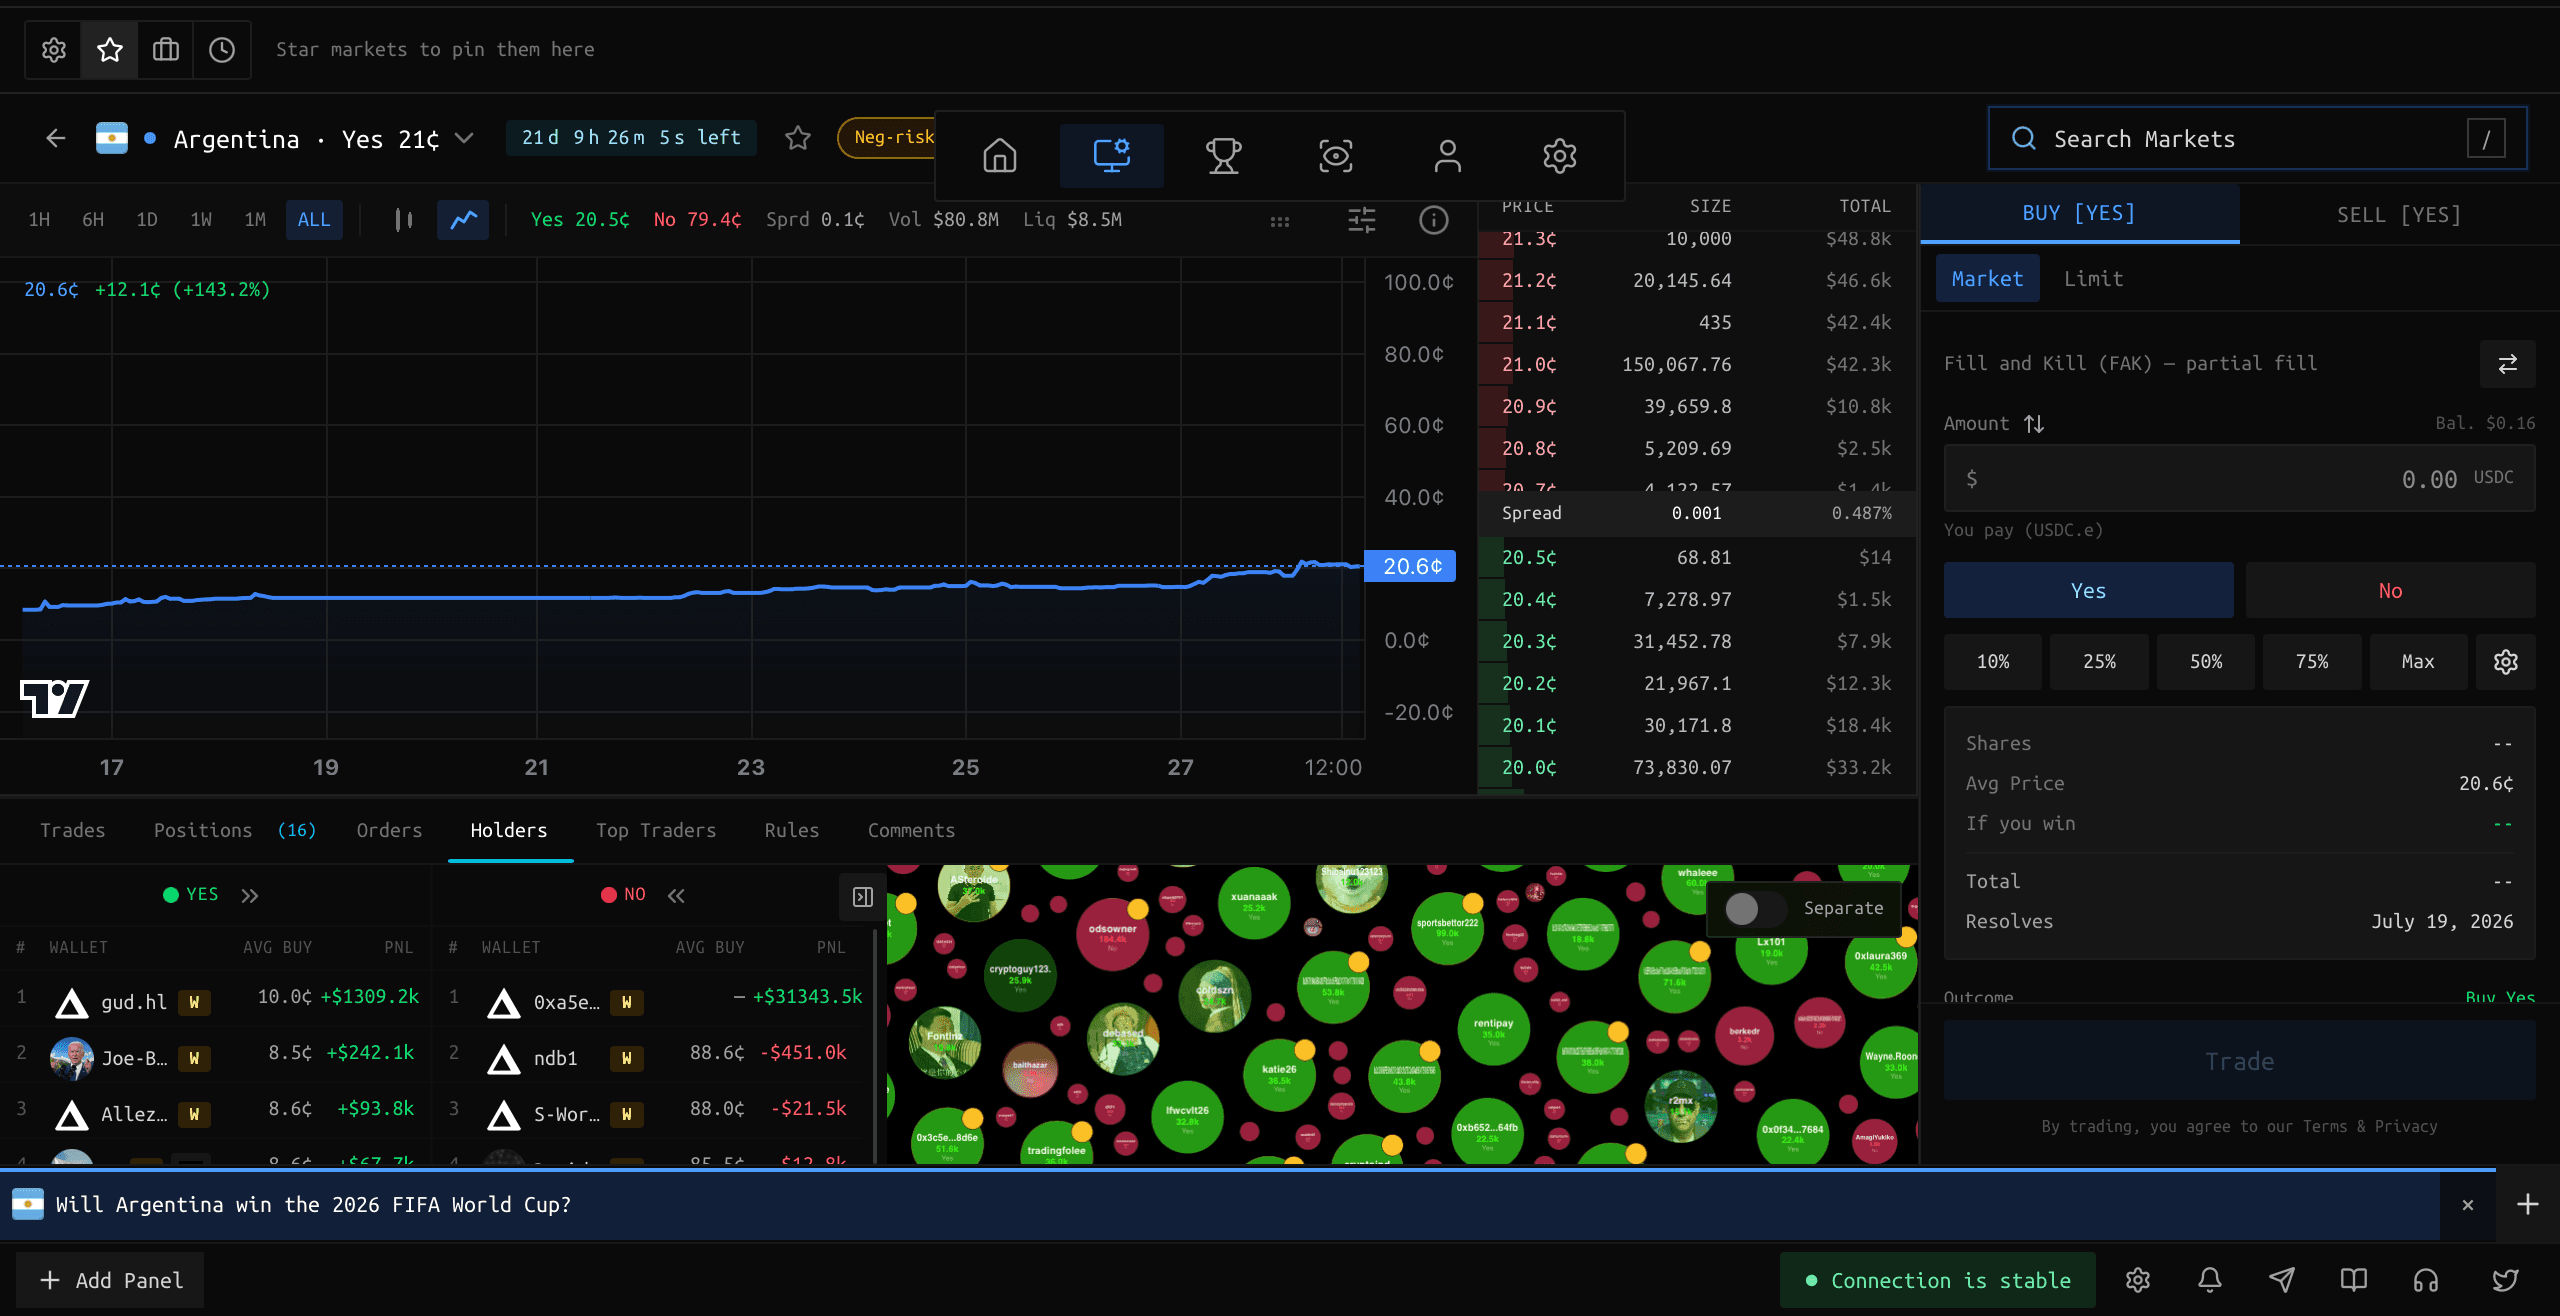Toggle the Amount units up-down arrows
2560x1316 pixels.
click(x=2034, y=424)
